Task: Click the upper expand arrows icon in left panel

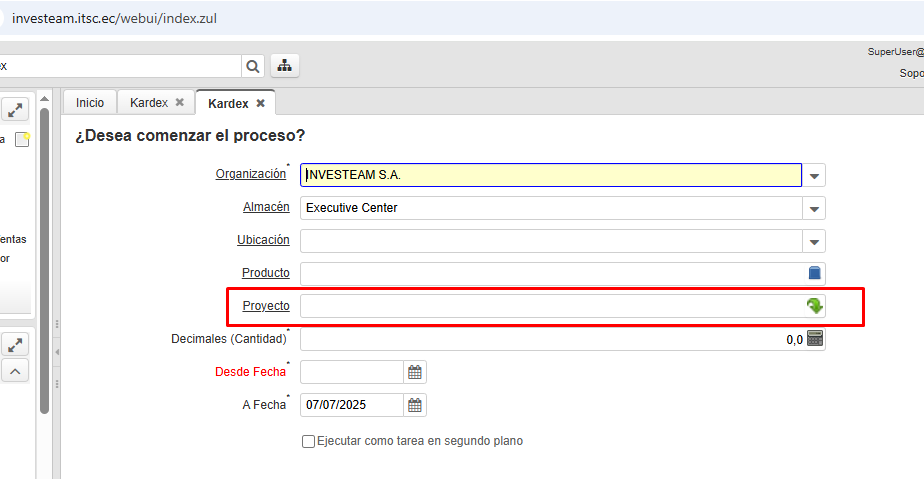Action: click(16, 110)
